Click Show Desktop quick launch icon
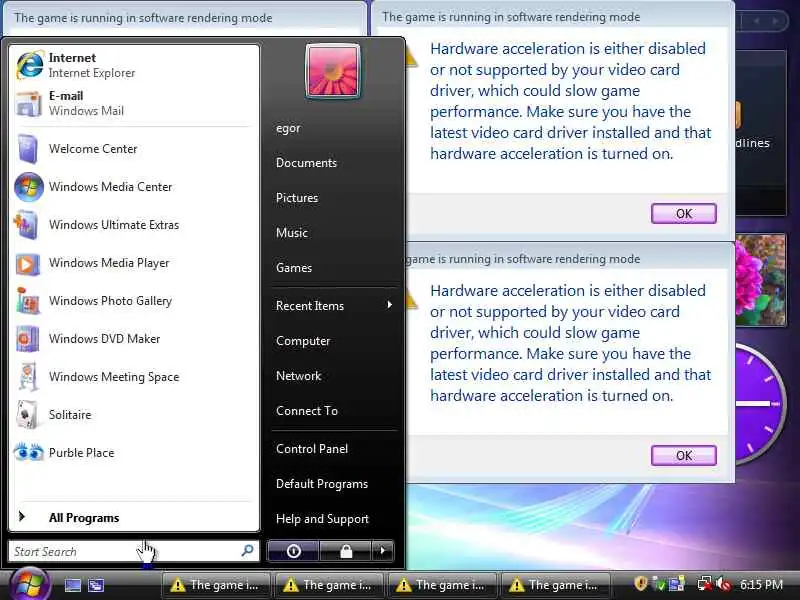Image resolution: width=800 pixels, height=600 pixels. coord(72,585)
